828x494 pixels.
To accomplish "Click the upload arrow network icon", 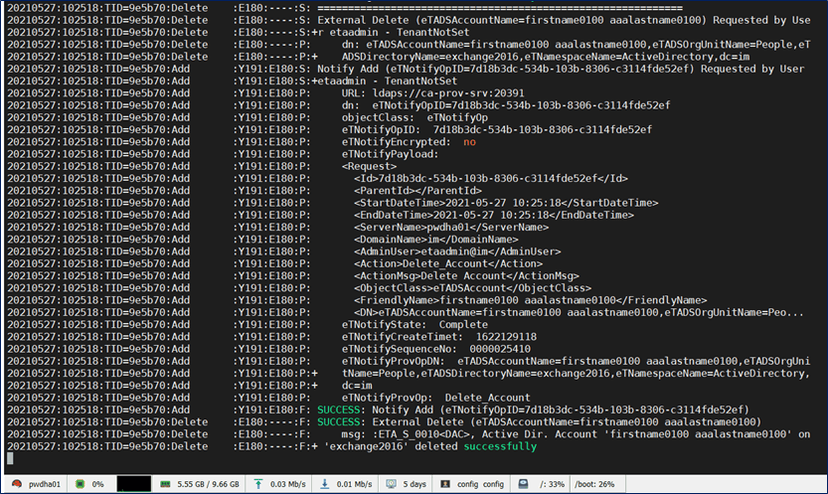I will pos(256,484).
